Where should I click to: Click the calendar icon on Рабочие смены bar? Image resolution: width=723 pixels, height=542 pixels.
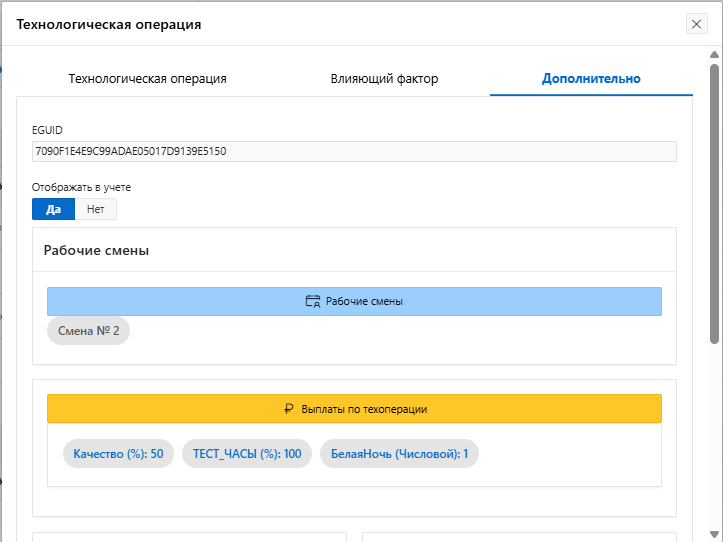coord(312,301)
